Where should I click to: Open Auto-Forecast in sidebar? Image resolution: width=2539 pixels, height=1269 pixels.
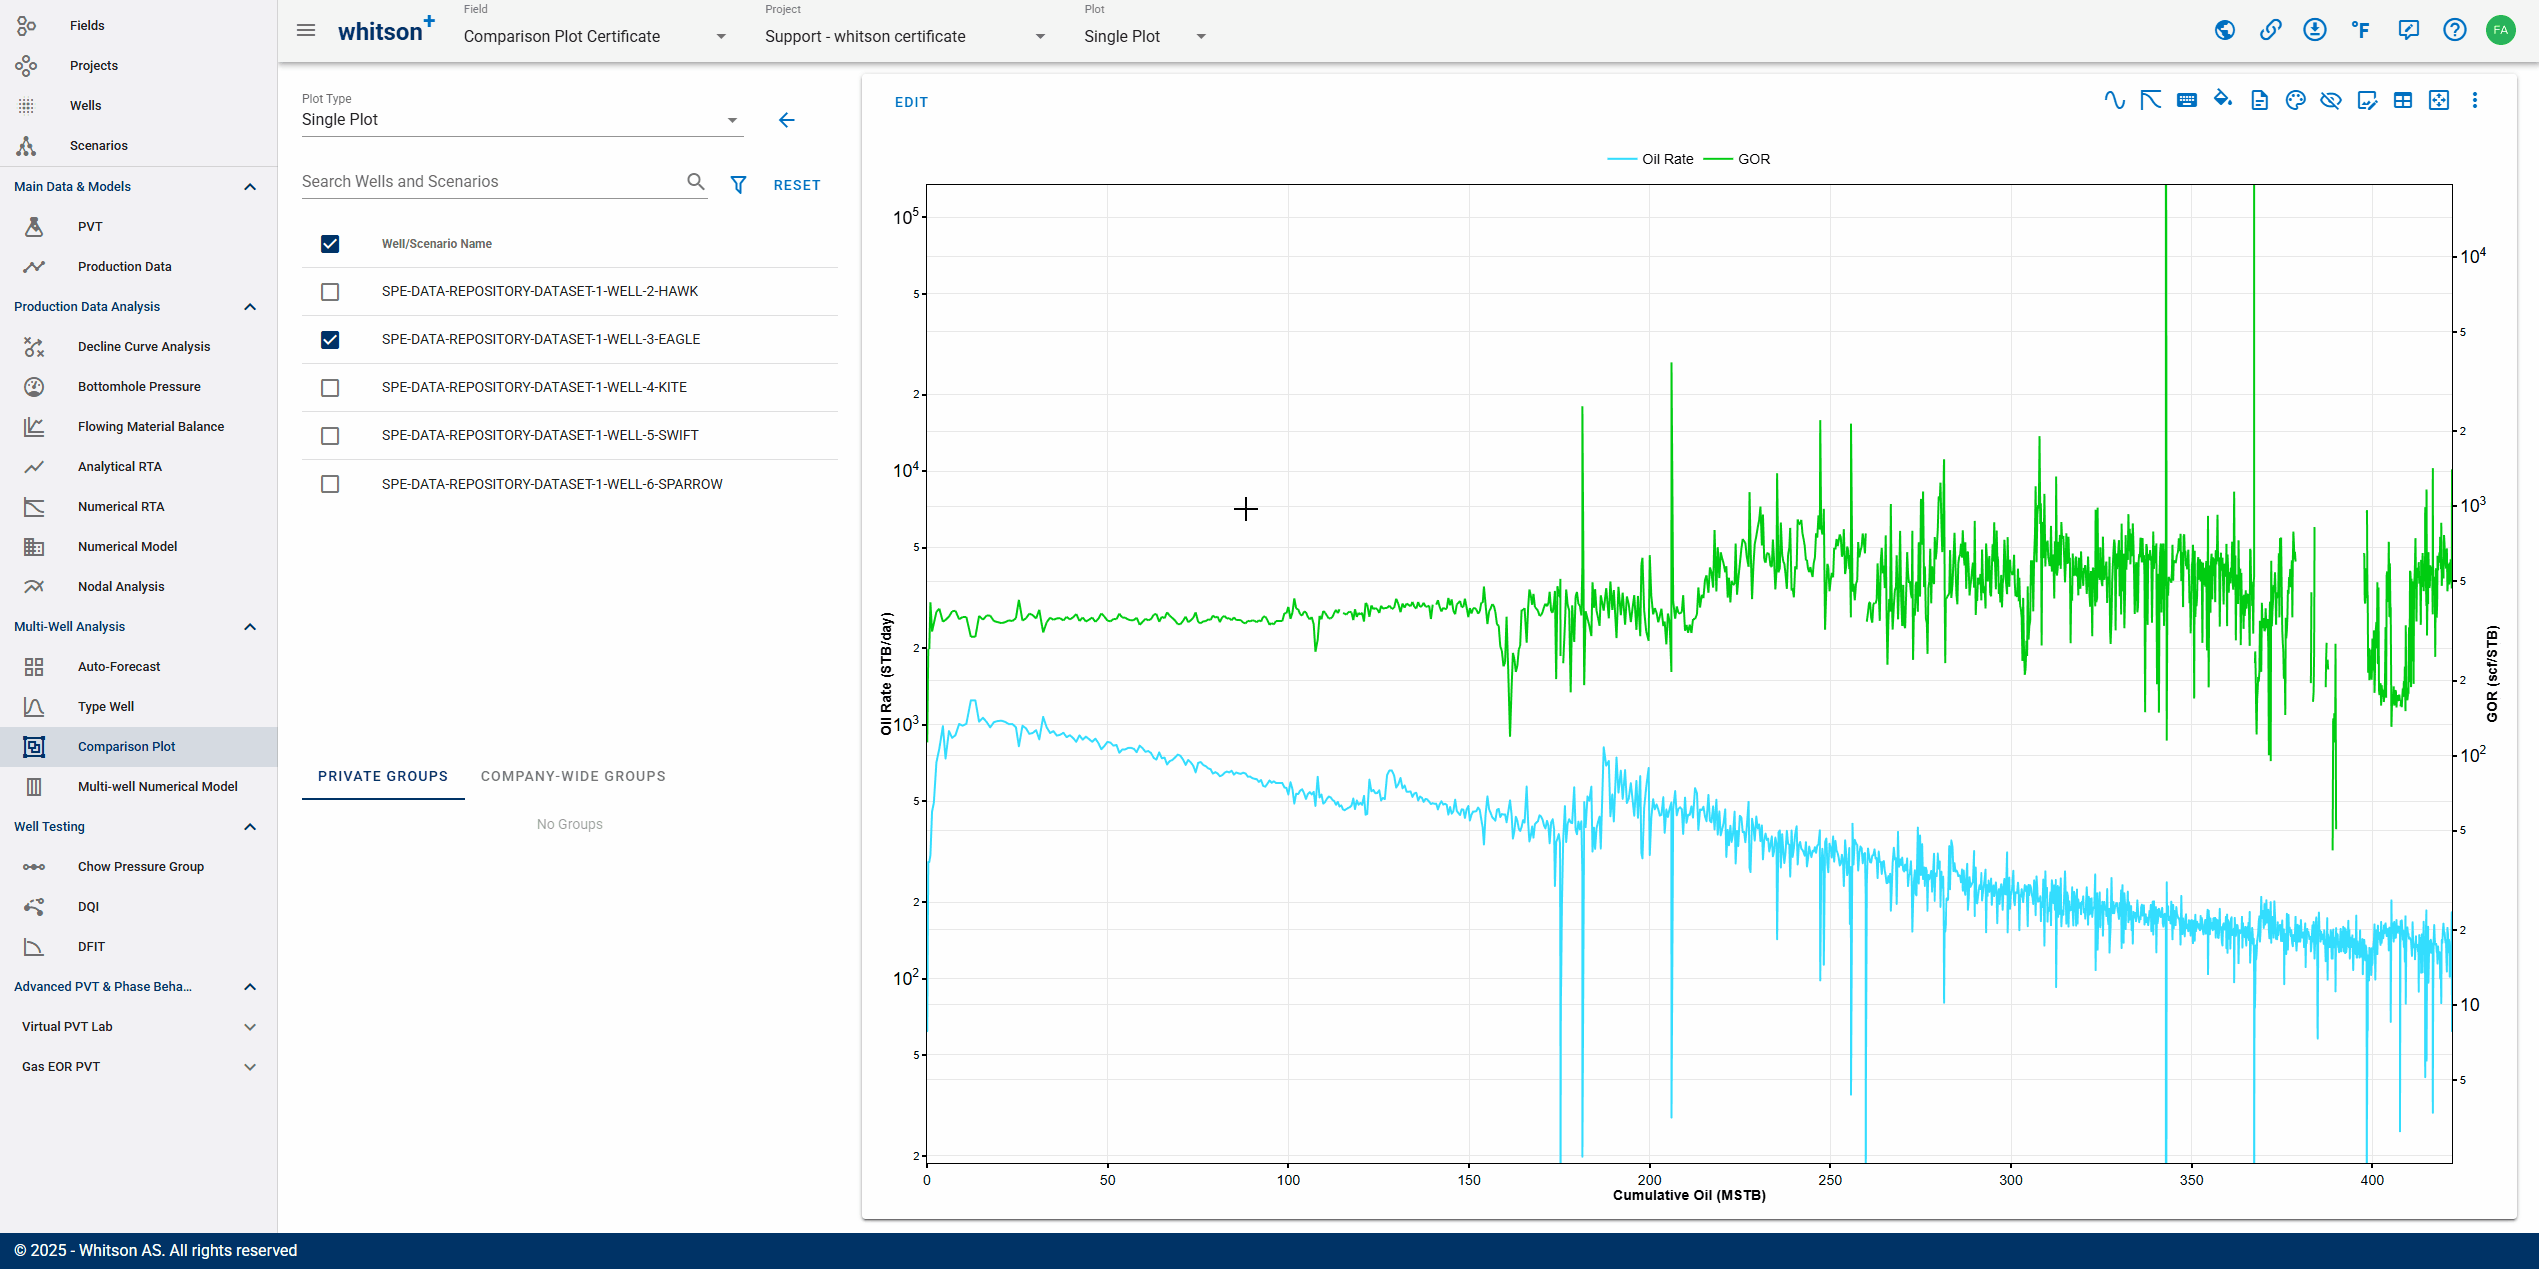[x=119, y=667]
